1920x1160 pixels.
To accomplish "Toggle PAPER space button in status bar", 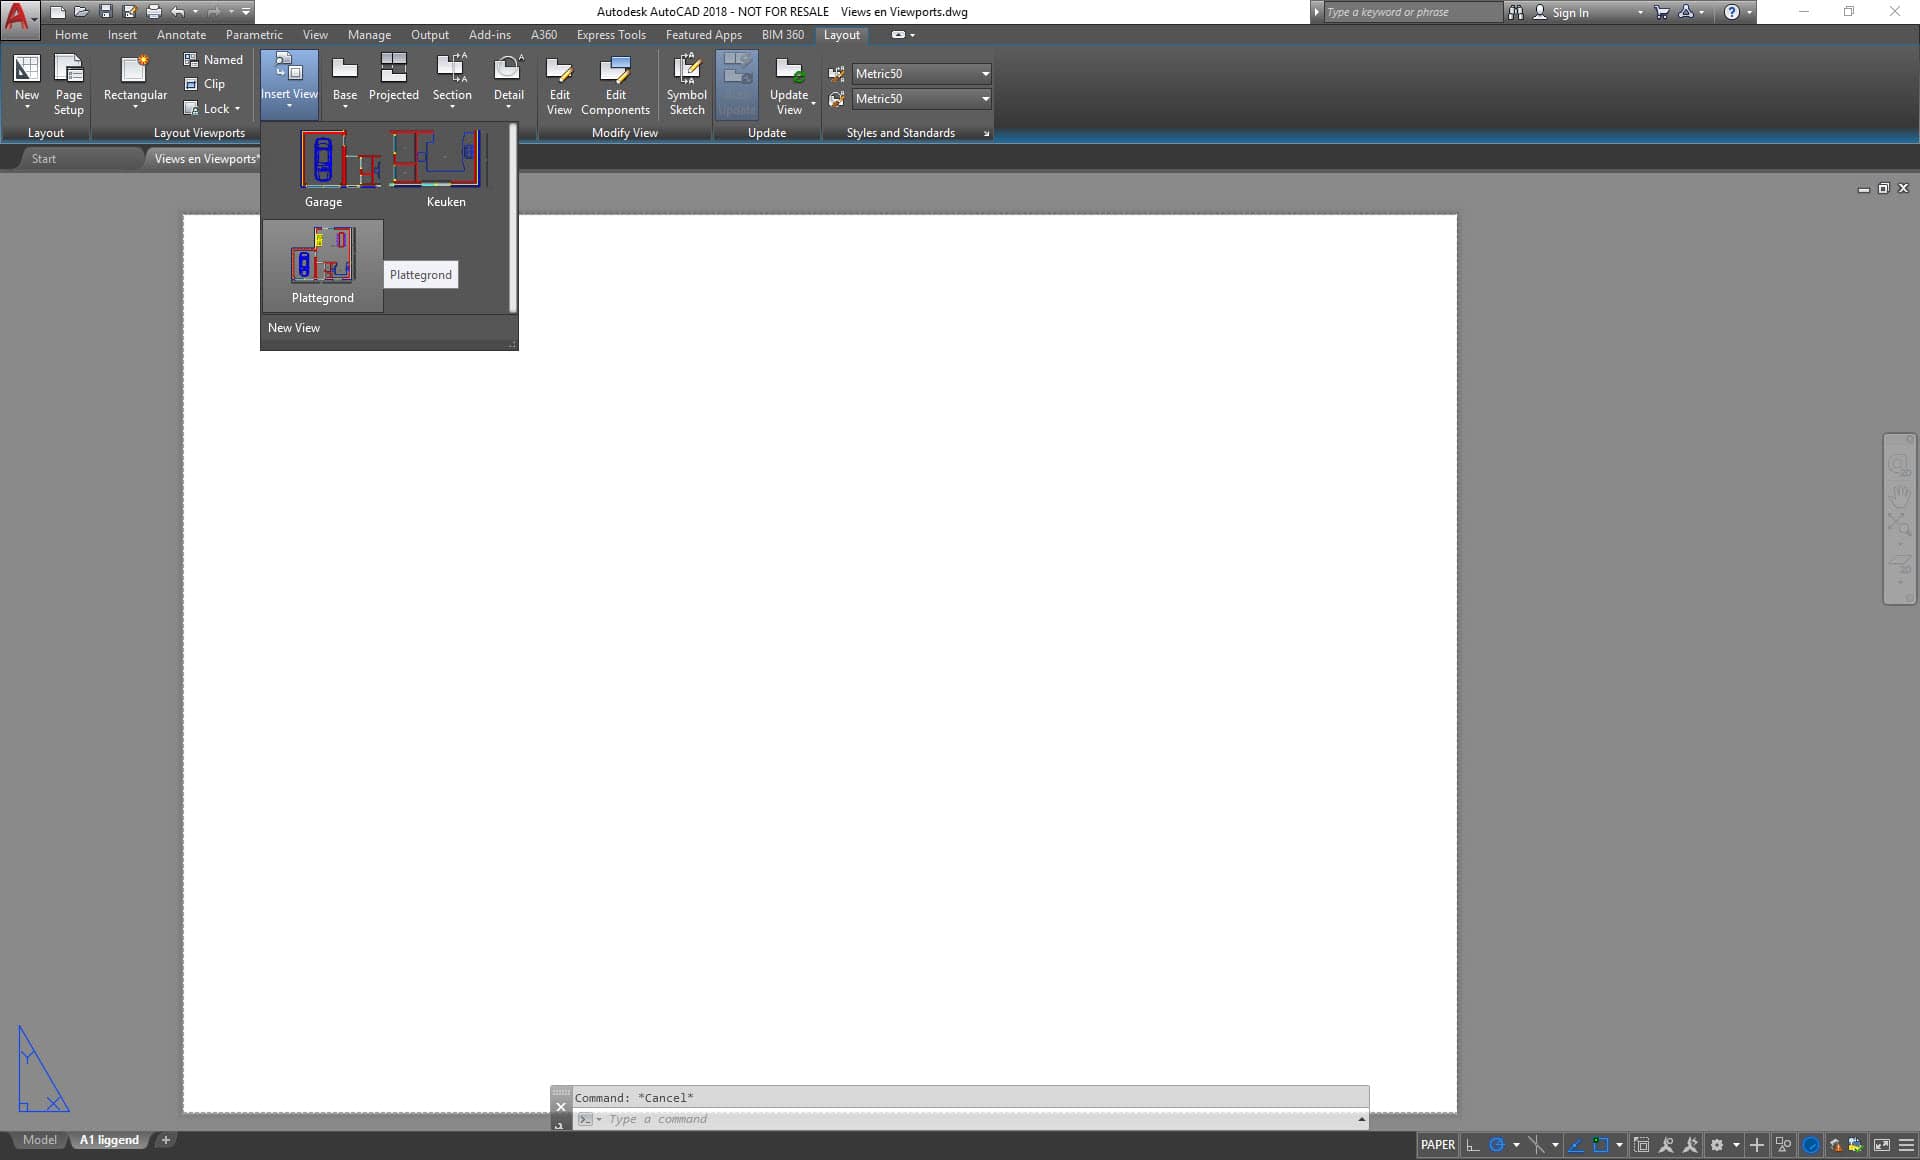I will [1438, 1145].
